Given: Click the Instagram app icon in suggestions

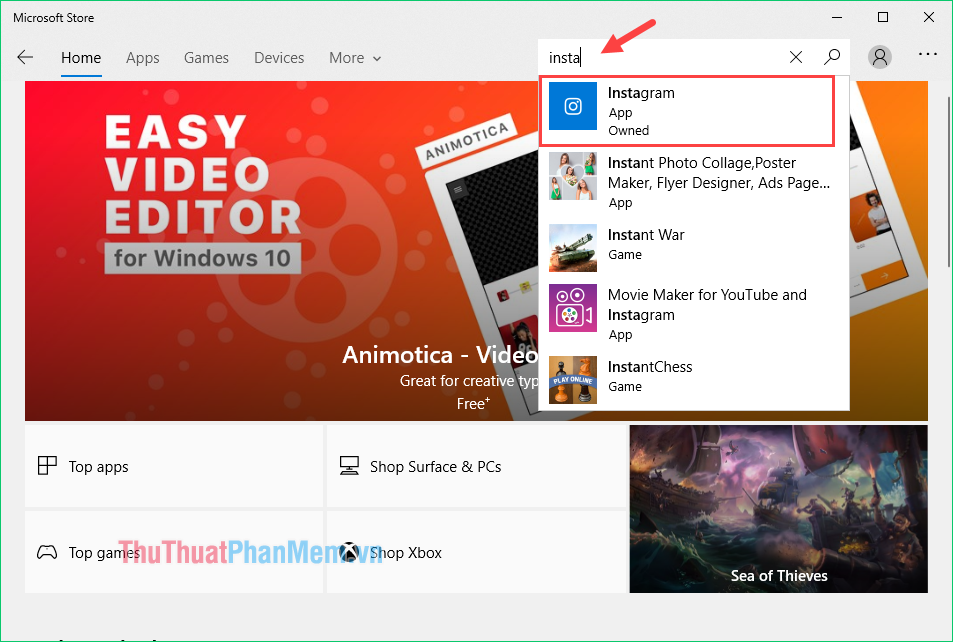Looking at the screenshot, I should [573, 107].
